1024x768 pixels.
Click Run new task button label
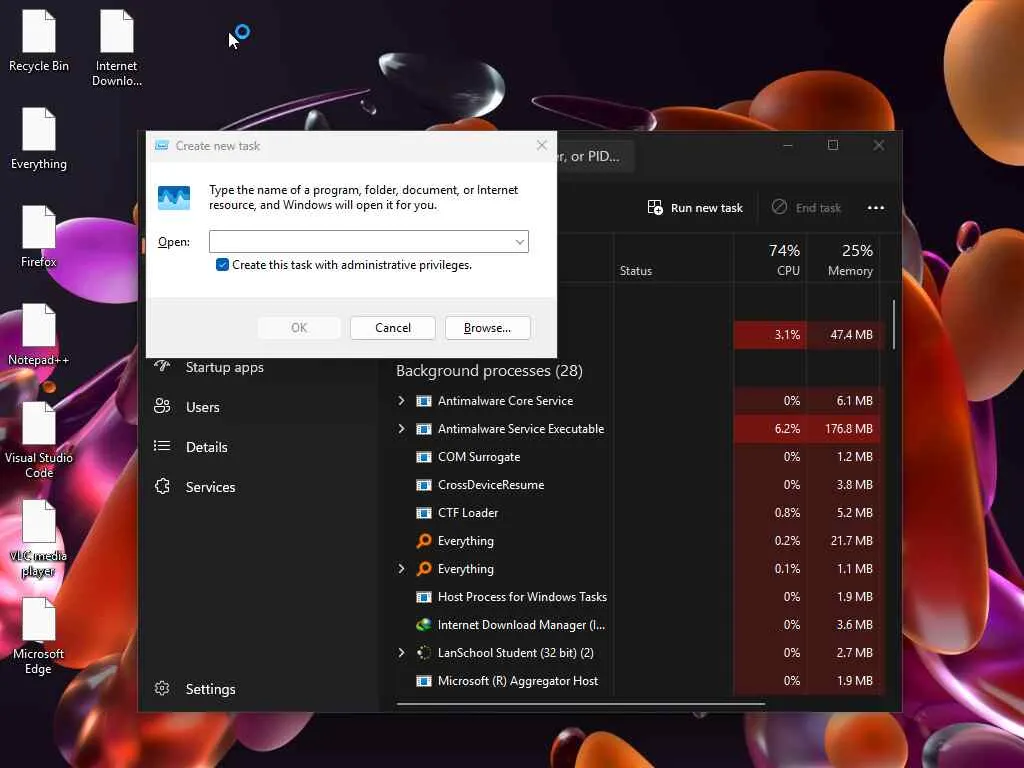(707, 208)
